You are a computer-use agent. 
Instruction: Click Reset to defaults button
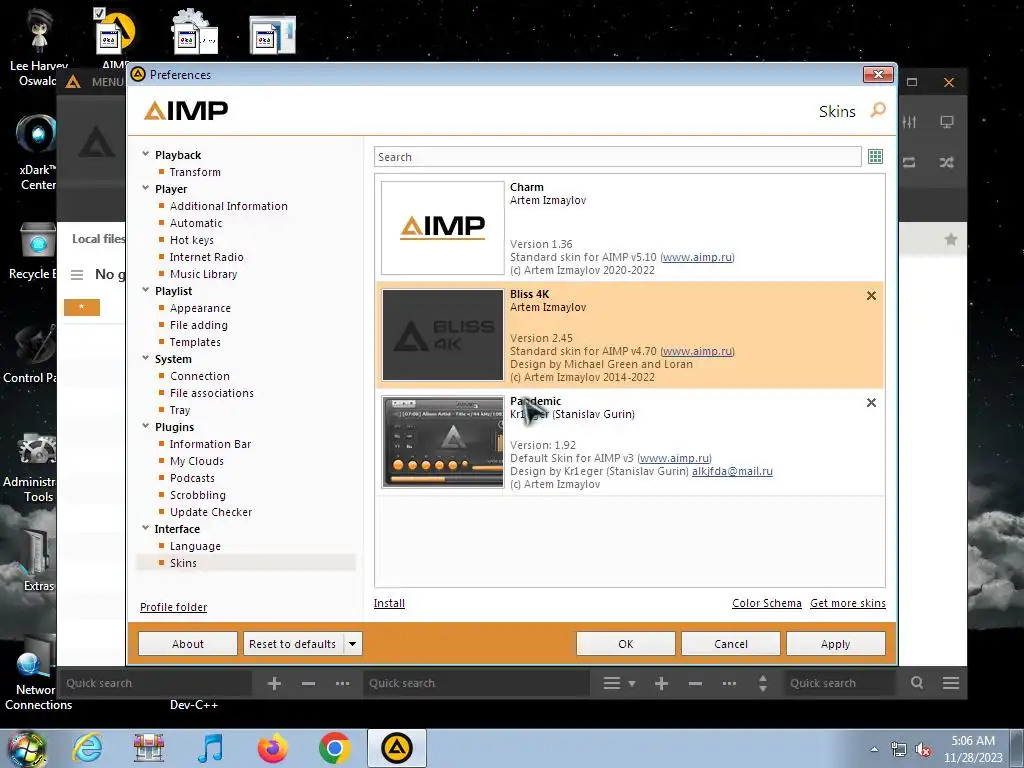pyautogui.click(x=293, y=644)
